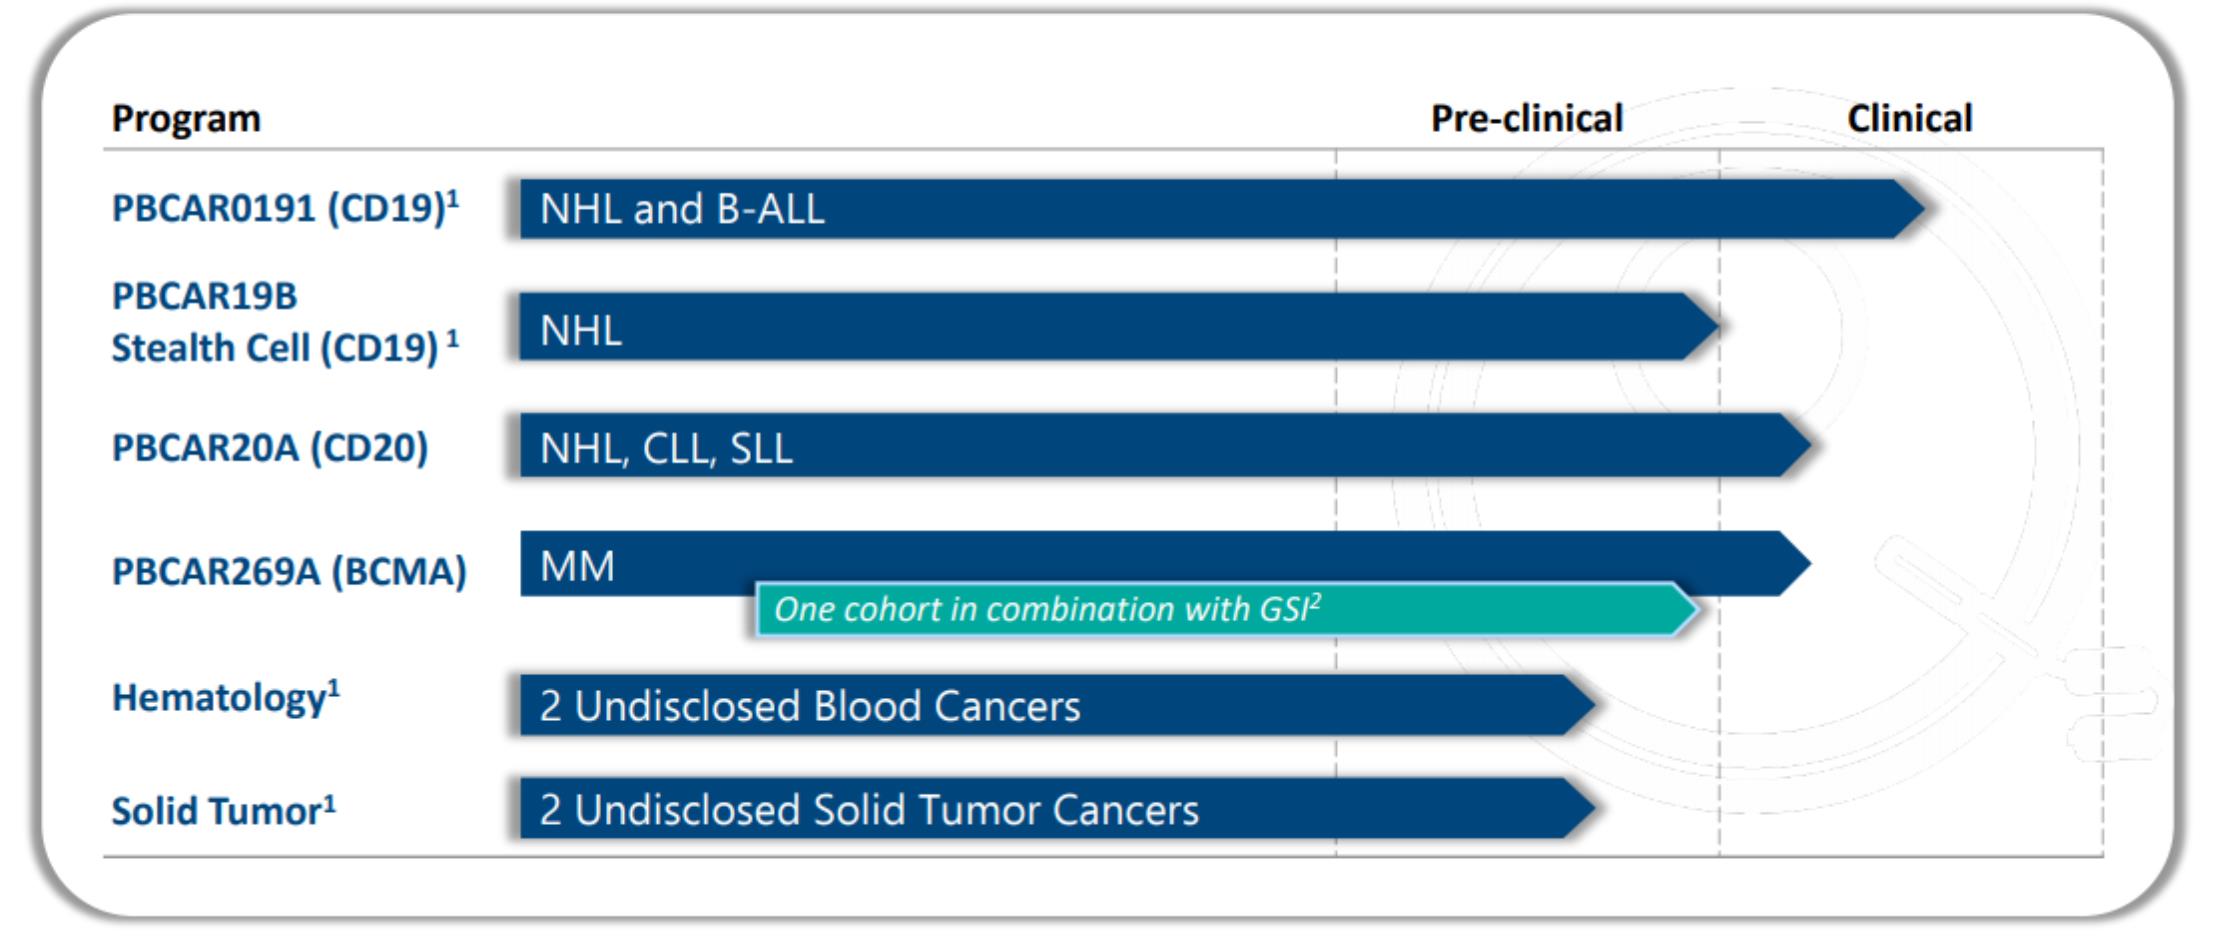This screenshot has width=2215, height=944.
Task: Click the Pre-clinical column header
Action: [x=1526, y=118]
